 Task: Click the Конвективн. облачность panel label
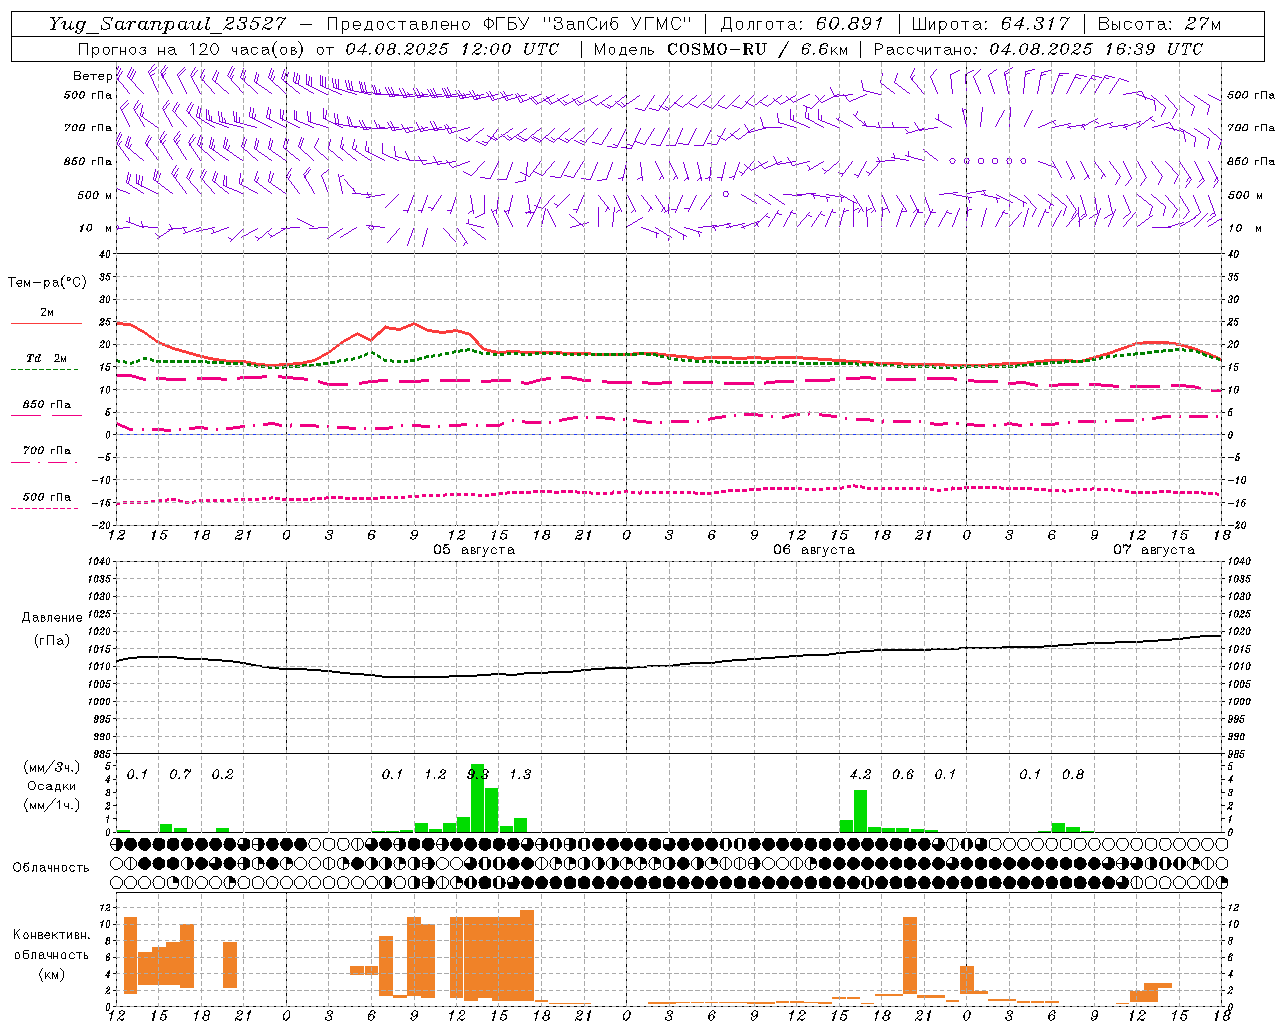pos(52,945)
